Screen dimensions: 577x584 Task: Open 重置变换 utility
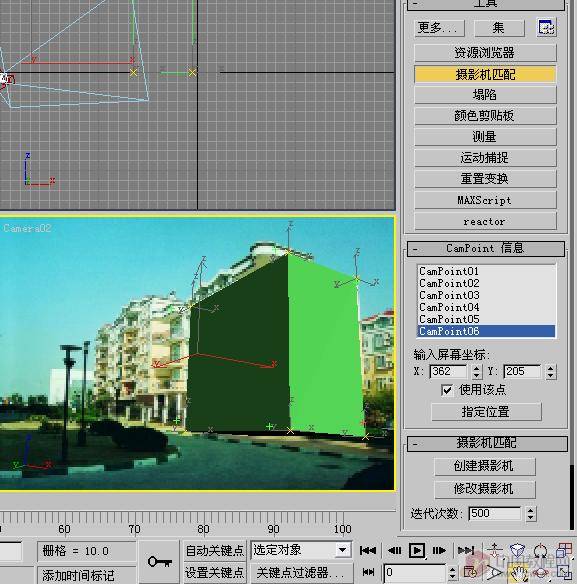tap(485, 179)
